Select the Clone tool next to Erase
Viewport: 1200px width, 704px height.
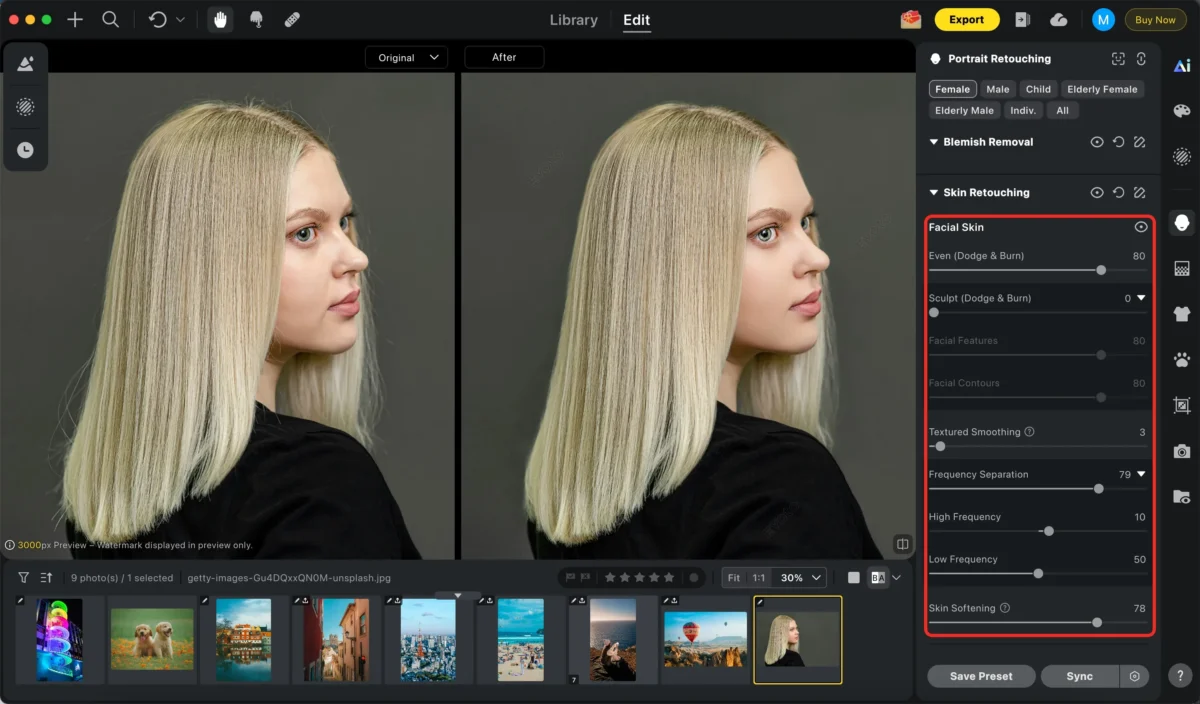[x=256, y=19]
